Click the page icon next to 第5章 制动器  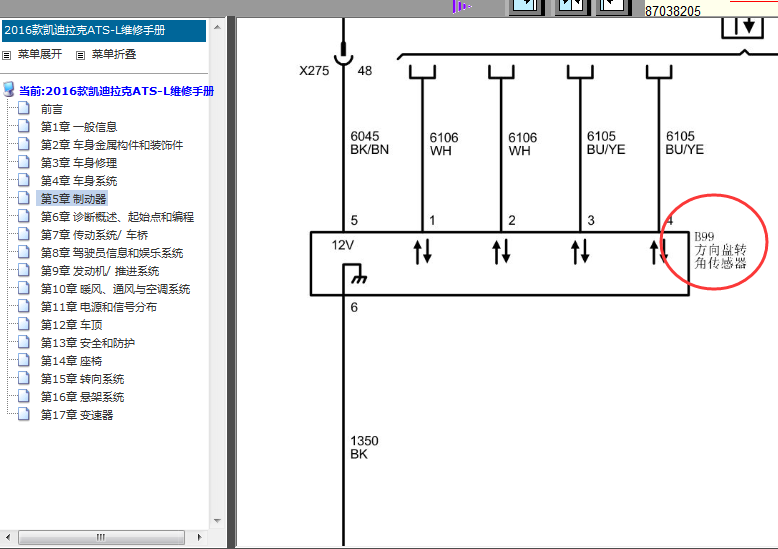tap(24, 198)
